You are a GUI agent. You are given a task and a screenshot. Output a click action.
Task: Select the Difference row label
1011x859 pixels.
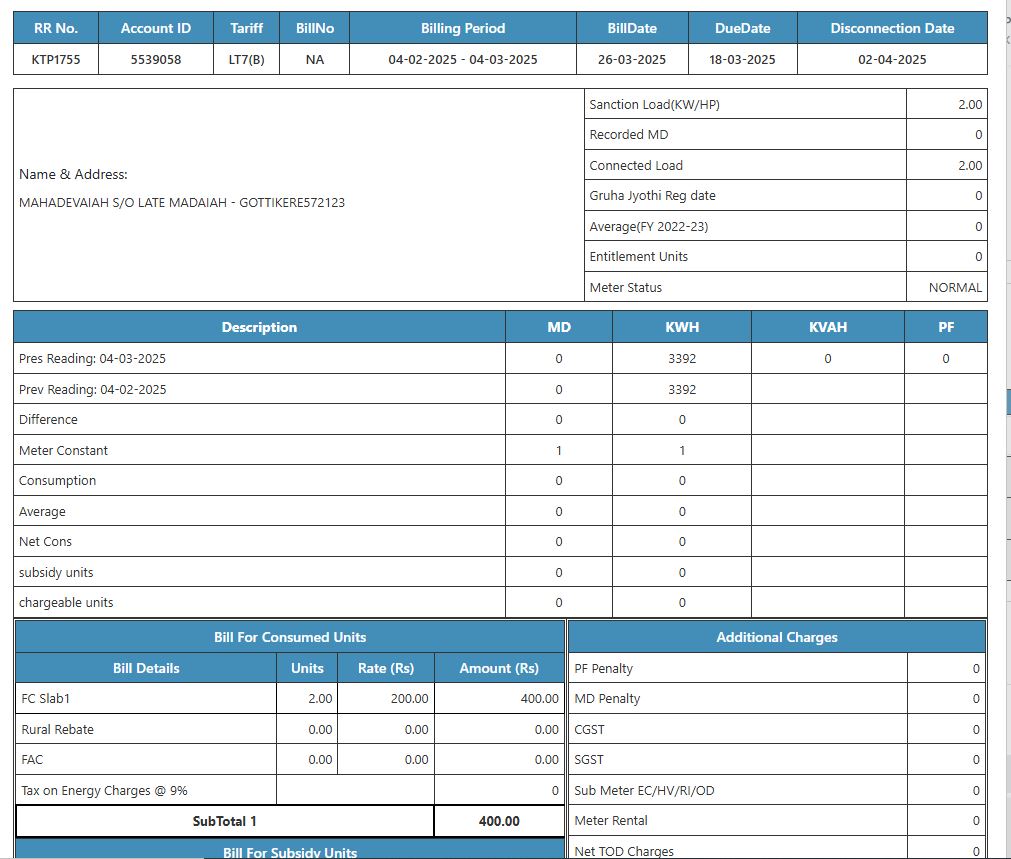[48, 420]
